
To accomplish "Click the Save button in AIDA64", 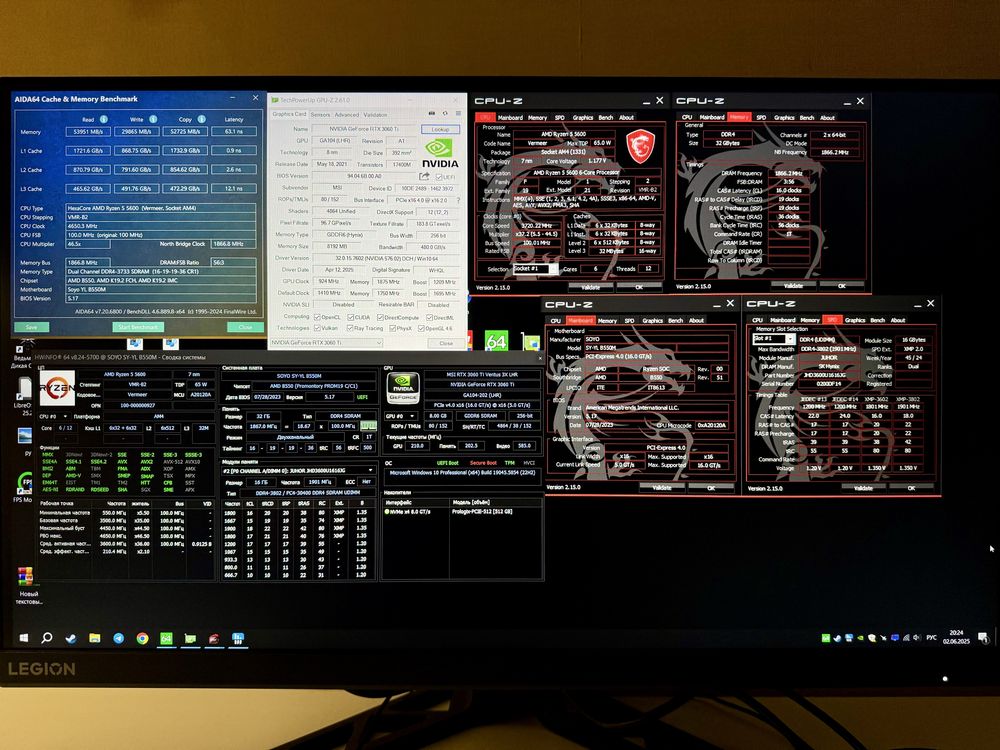I will 32,327.
